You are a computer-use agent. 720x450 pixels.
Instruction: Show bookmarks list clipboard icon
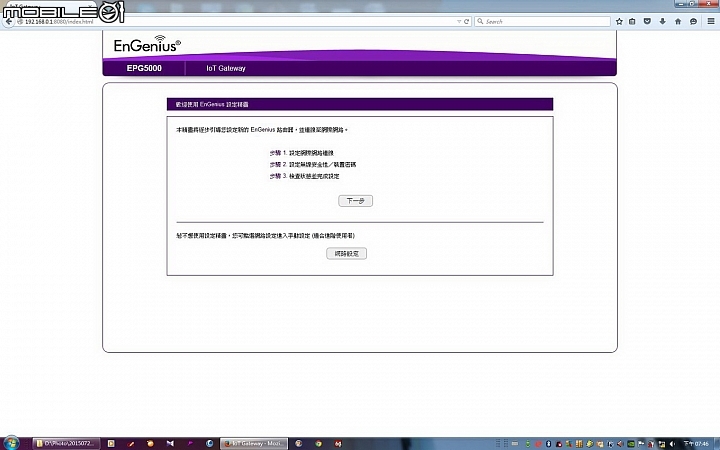point(632,22)
